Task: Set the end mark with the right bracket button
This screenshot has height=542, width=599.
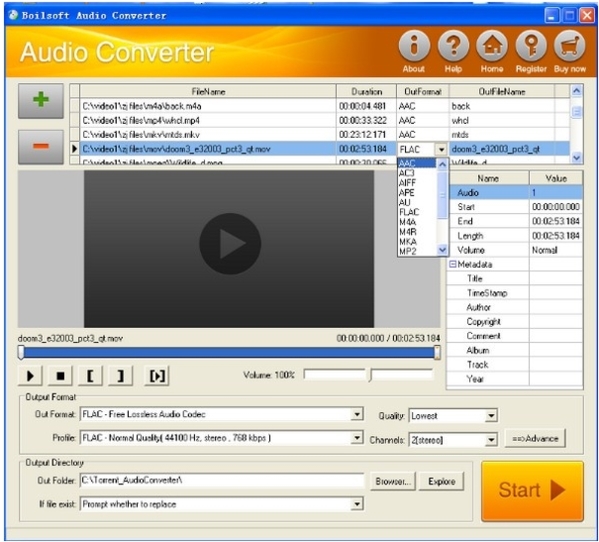Action: [120, 376]
